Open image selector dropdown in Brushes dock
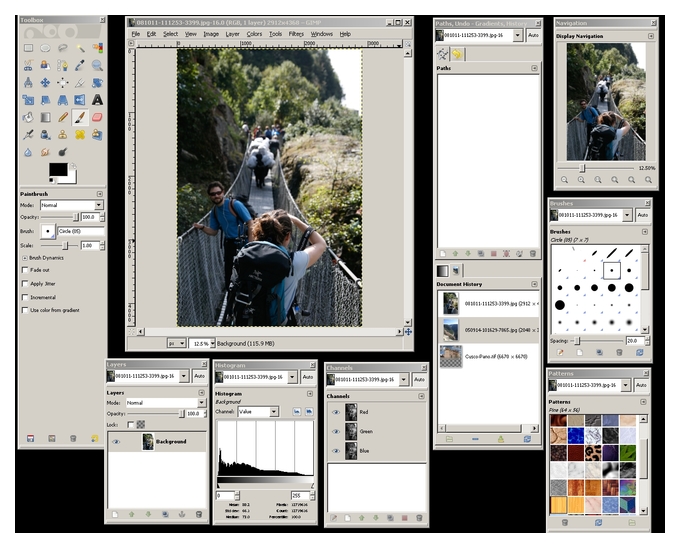This screenshot has height=548, width=680. [627, 215]
